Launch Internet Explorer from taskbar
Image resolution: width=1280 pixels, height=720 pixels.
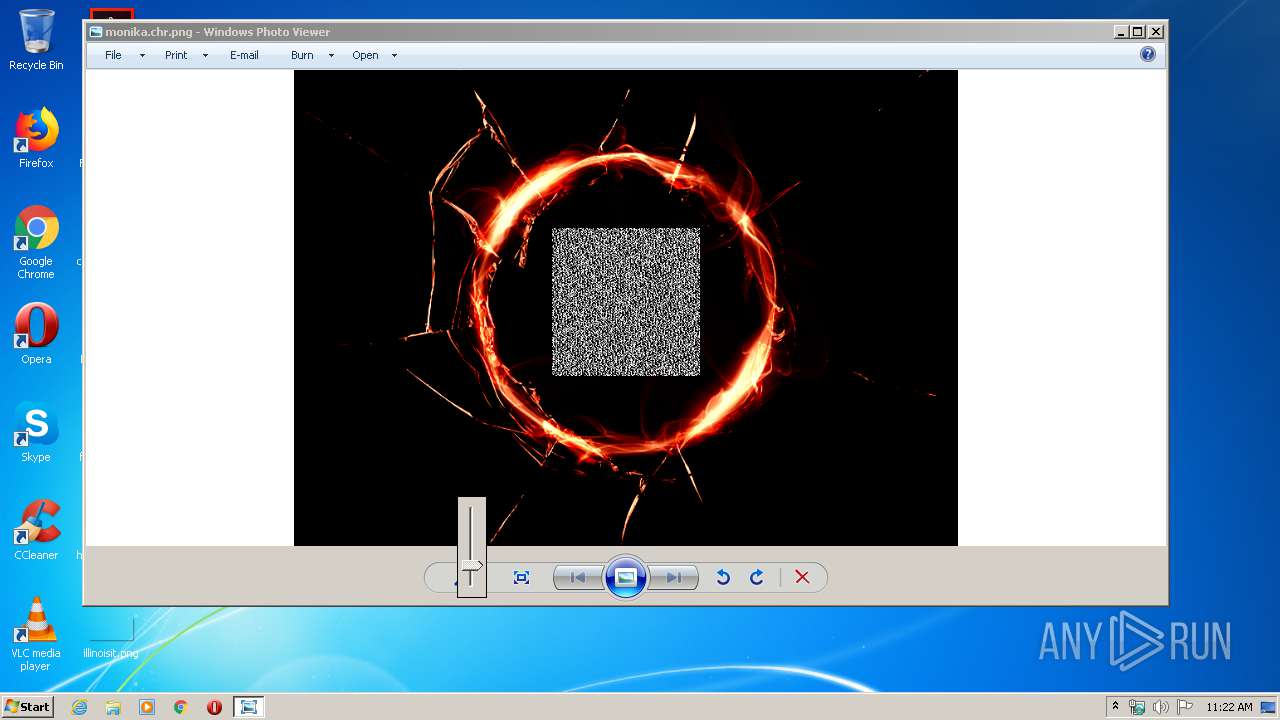(79, 707)
